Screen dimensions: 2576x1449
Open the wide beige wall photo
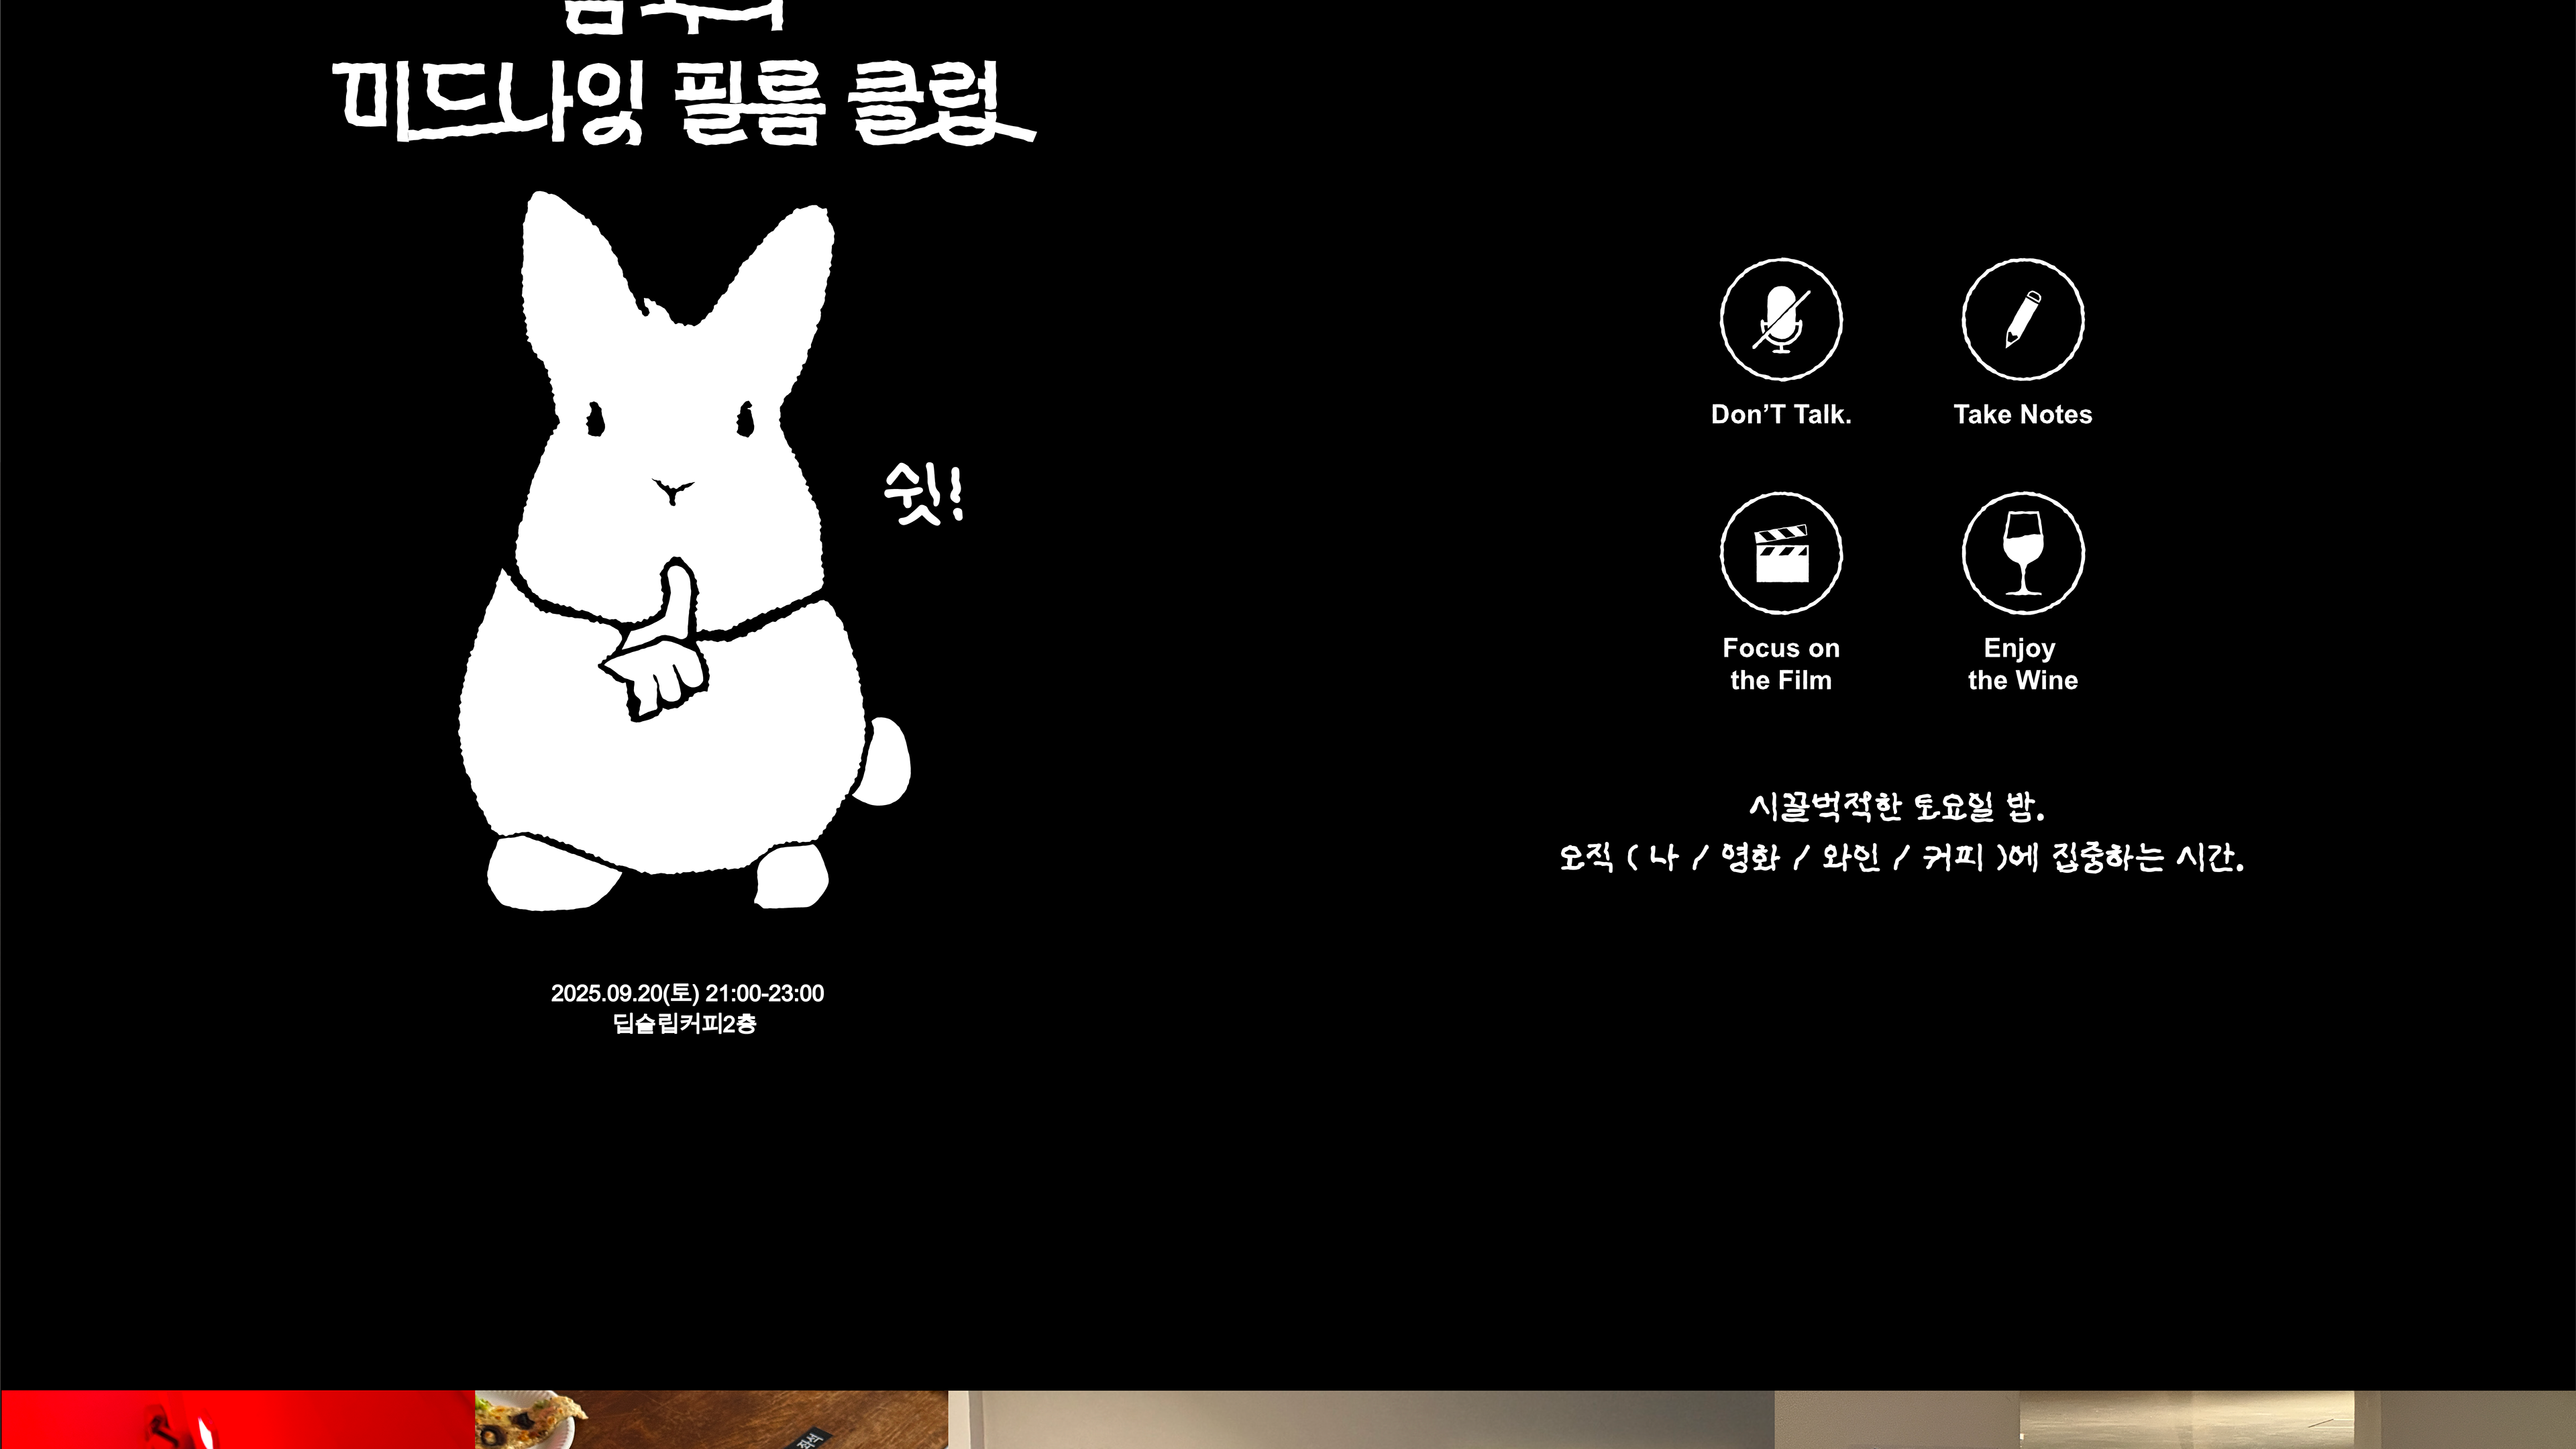(1360, 1420)
